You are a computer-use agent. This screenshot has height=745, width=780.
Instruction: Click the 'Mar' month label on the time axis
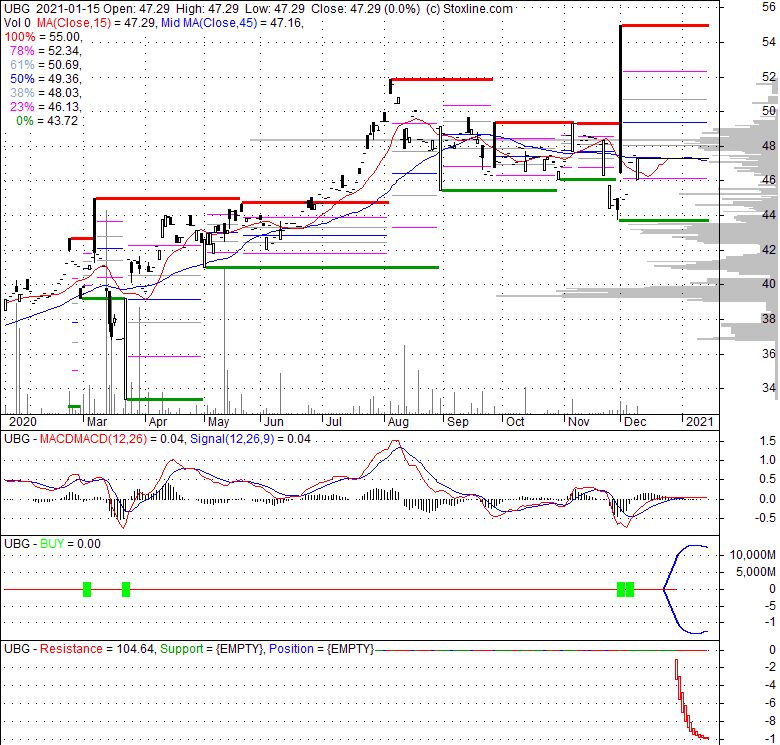(97, 422)
